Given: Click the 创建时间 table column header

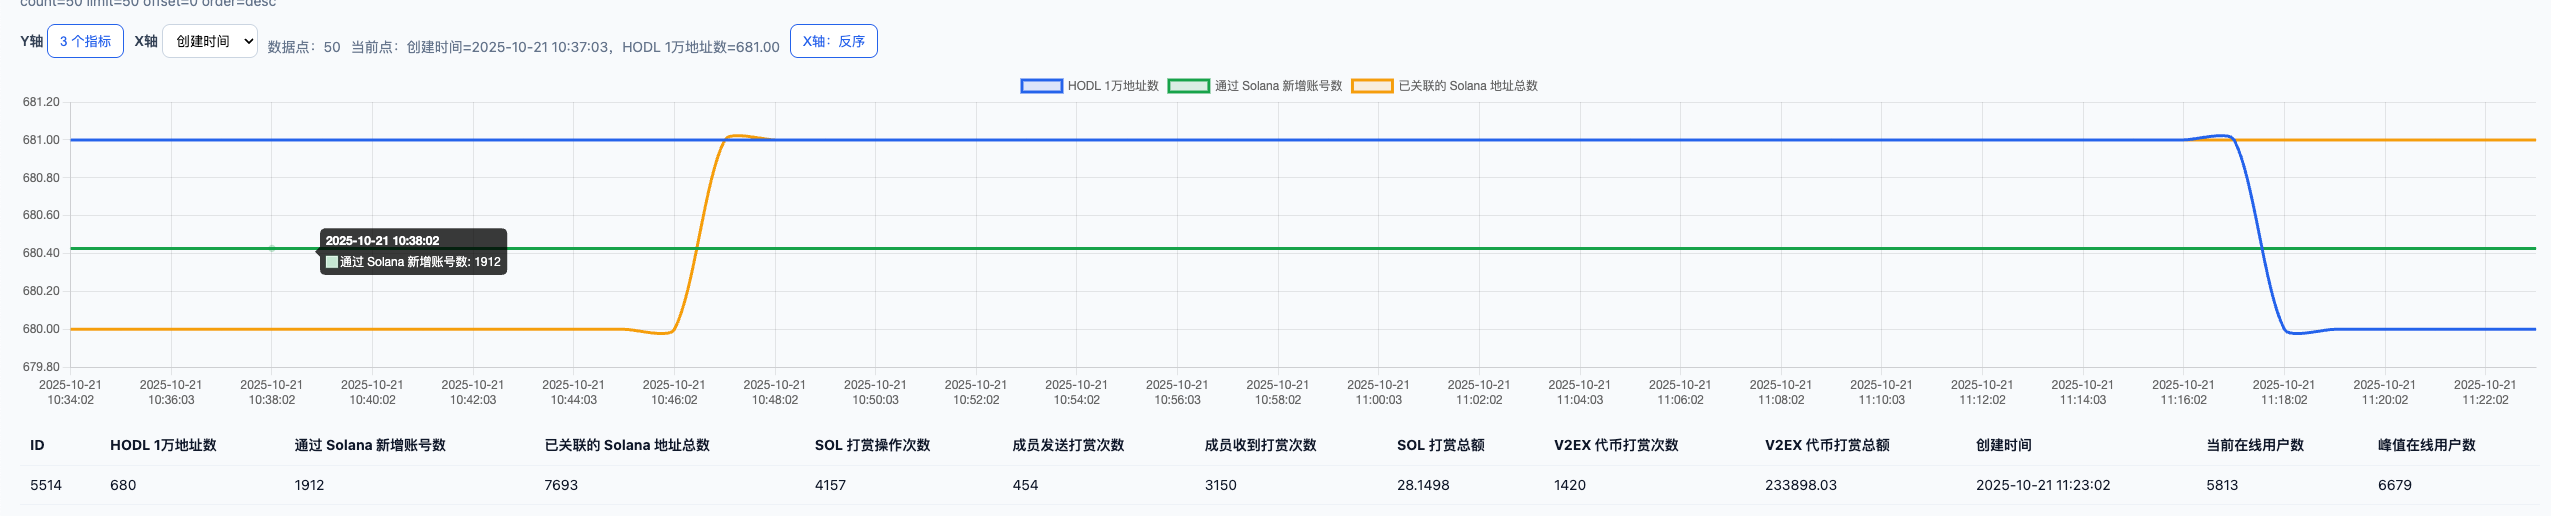Looking at the screenshot, I should coord(2003,445).
